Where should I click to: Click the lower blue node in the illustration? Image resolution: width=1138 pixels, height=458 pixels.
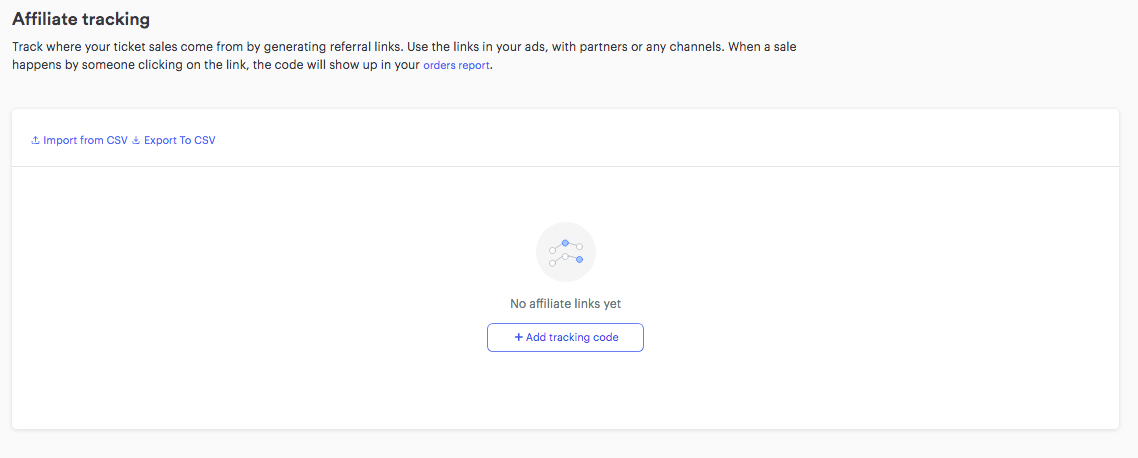pyautogui.click(x=579, y=259)
